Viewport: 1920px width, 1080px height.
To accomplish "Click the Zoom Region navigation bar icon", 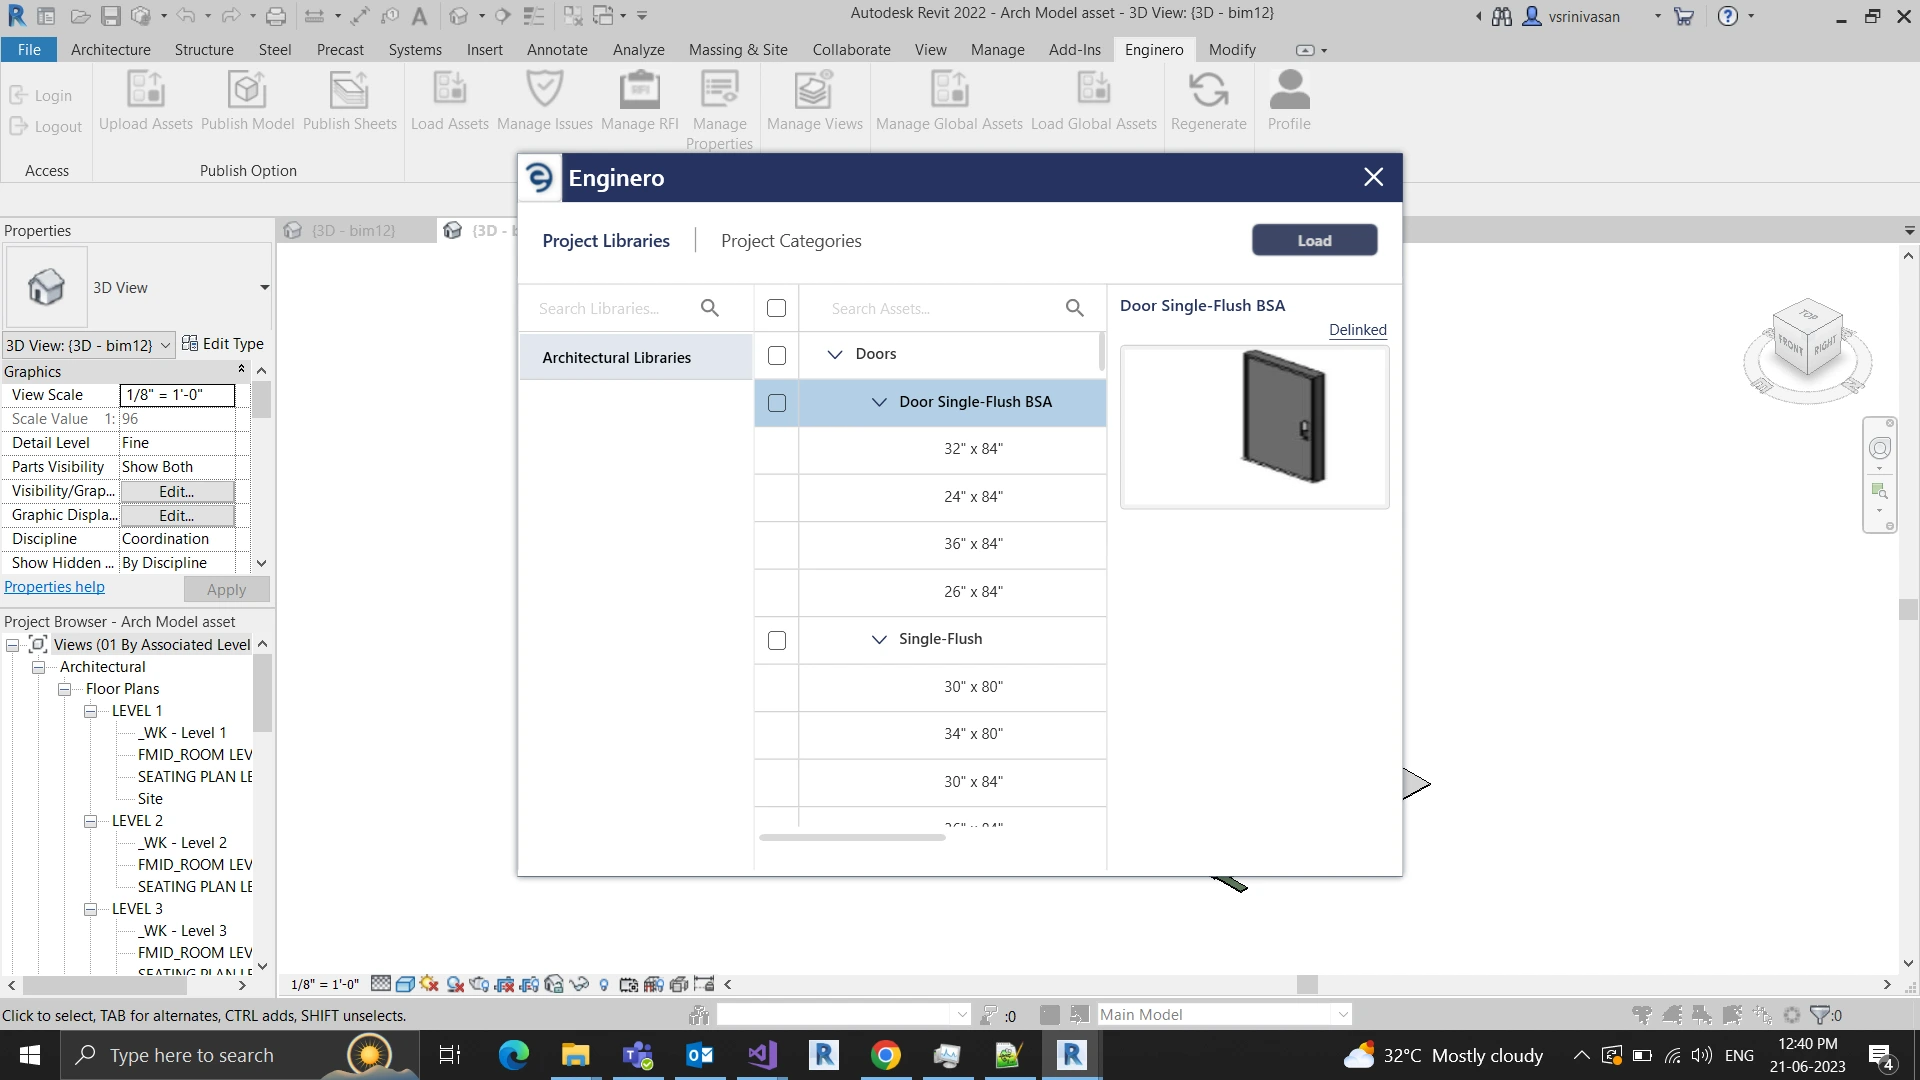I will tap(1880, 491).
